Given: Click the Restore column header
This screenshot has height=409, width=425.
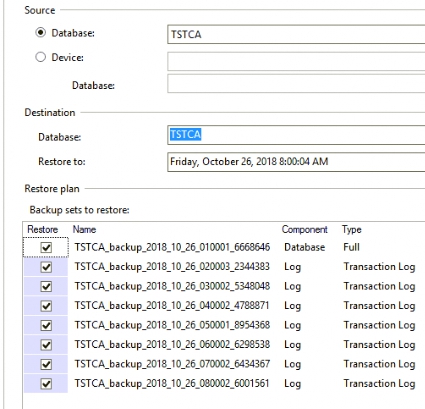Looking at the screenshot, I should click(x=43, y=229).
